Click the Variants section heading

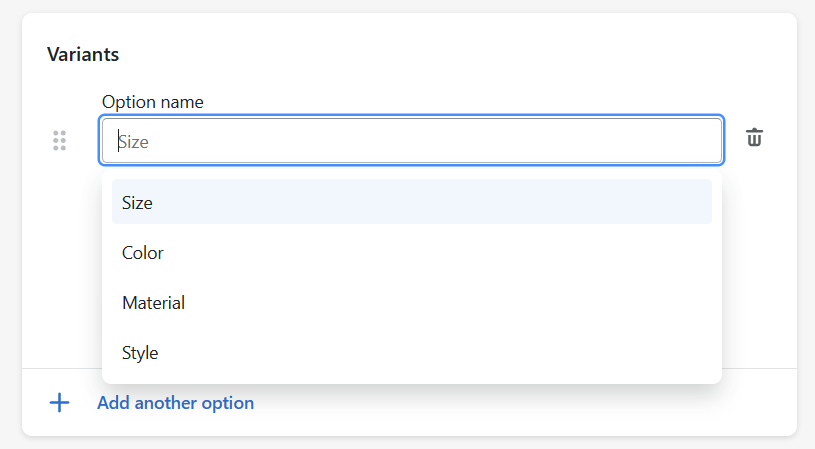[x=83, y=54]
